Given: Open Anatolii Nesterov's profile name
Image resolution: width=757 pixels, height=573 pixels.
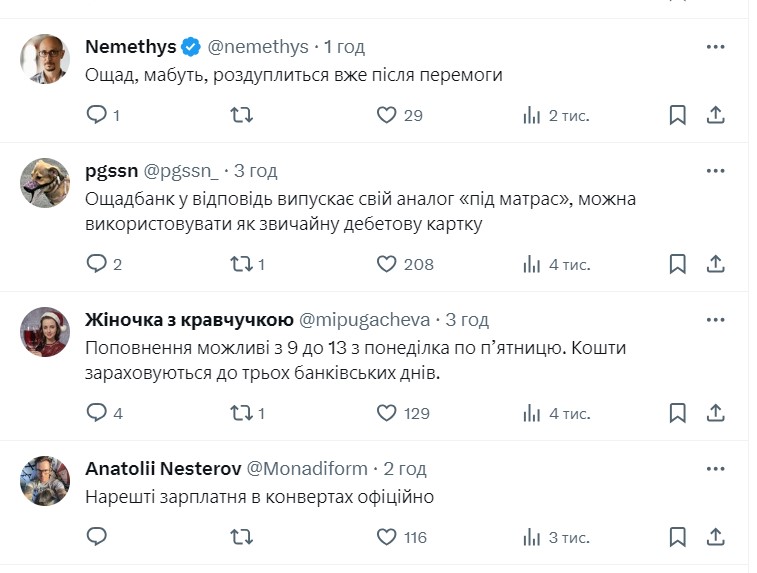Looking at the screenshot, I should [161, 468].
